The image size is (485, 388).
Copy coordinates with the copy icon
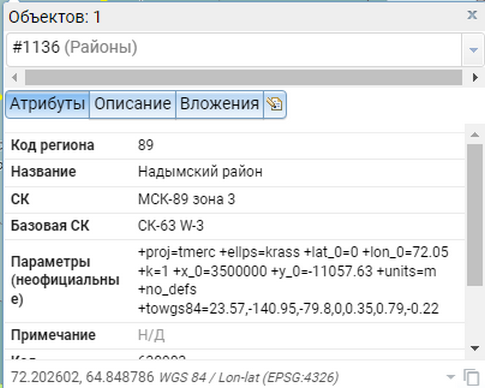pyautogui.click(x=471, y=377)
